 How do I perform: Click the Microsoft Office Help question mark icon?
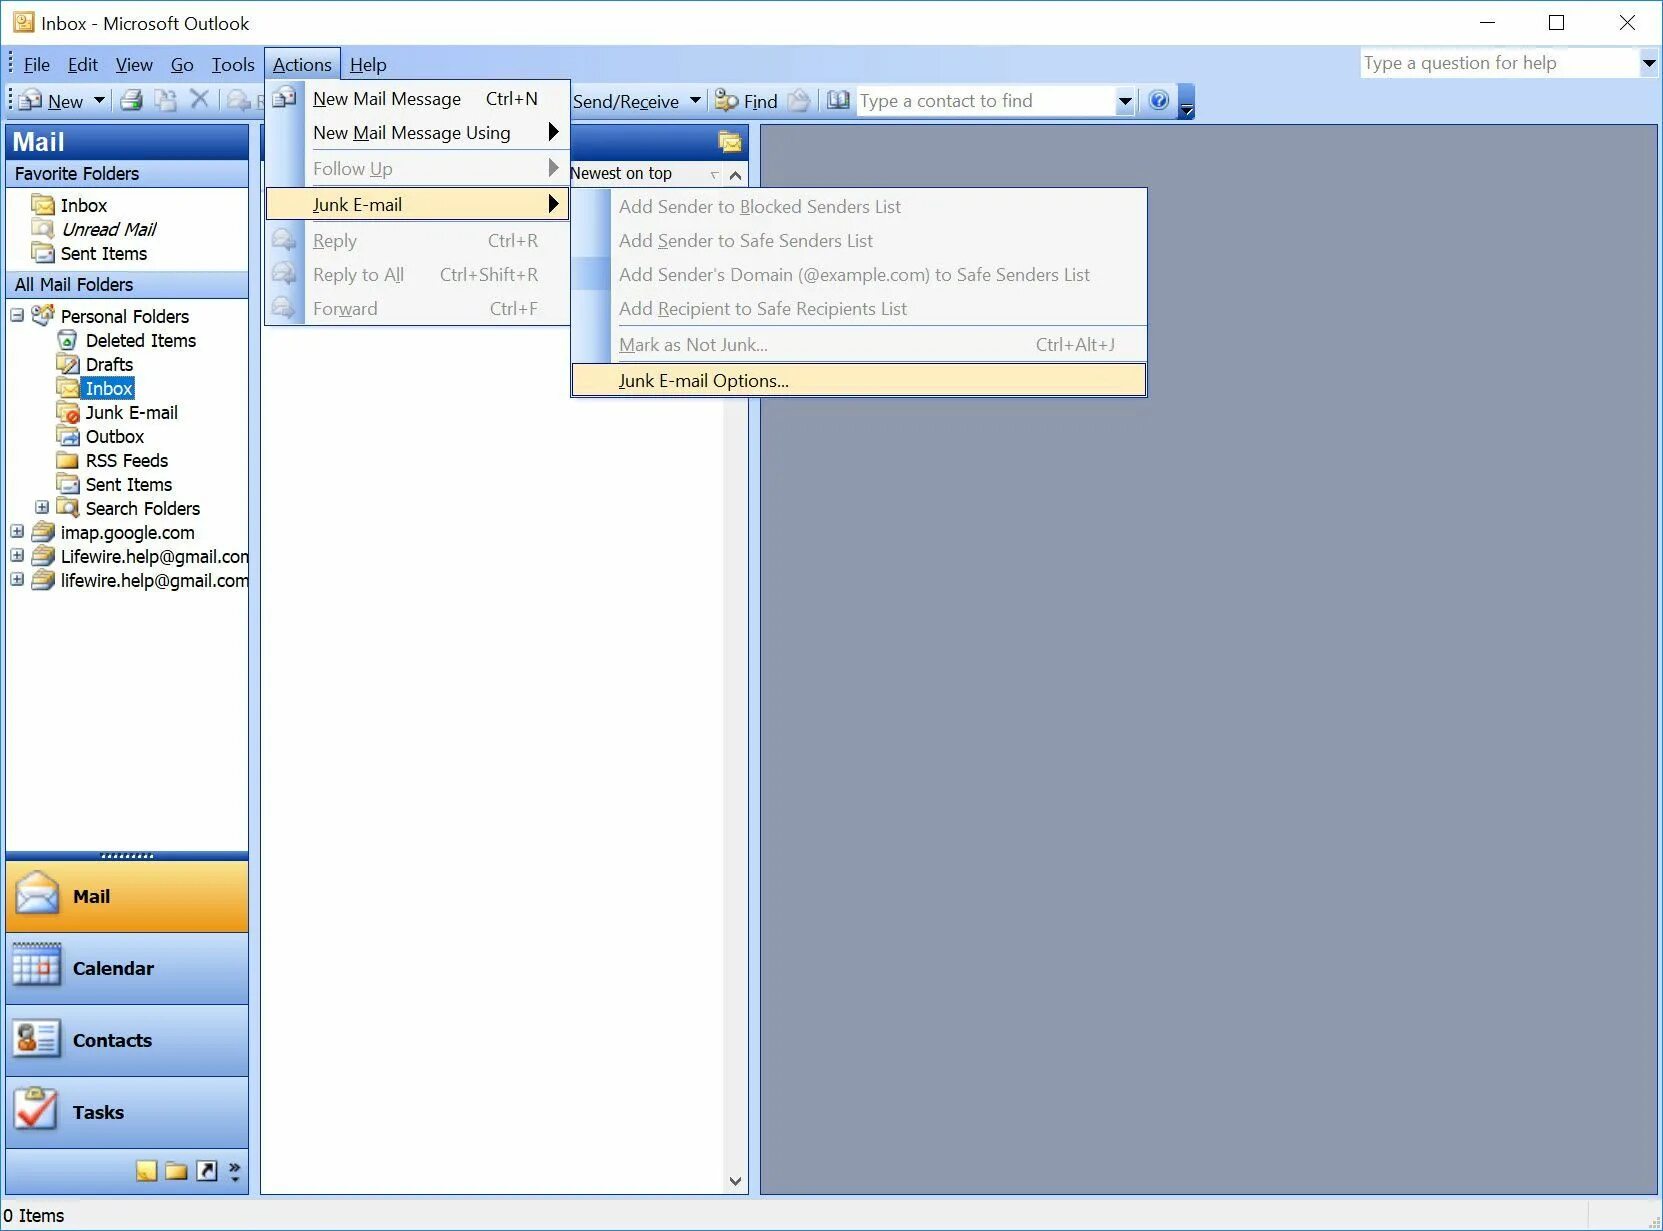(1159, 100)
